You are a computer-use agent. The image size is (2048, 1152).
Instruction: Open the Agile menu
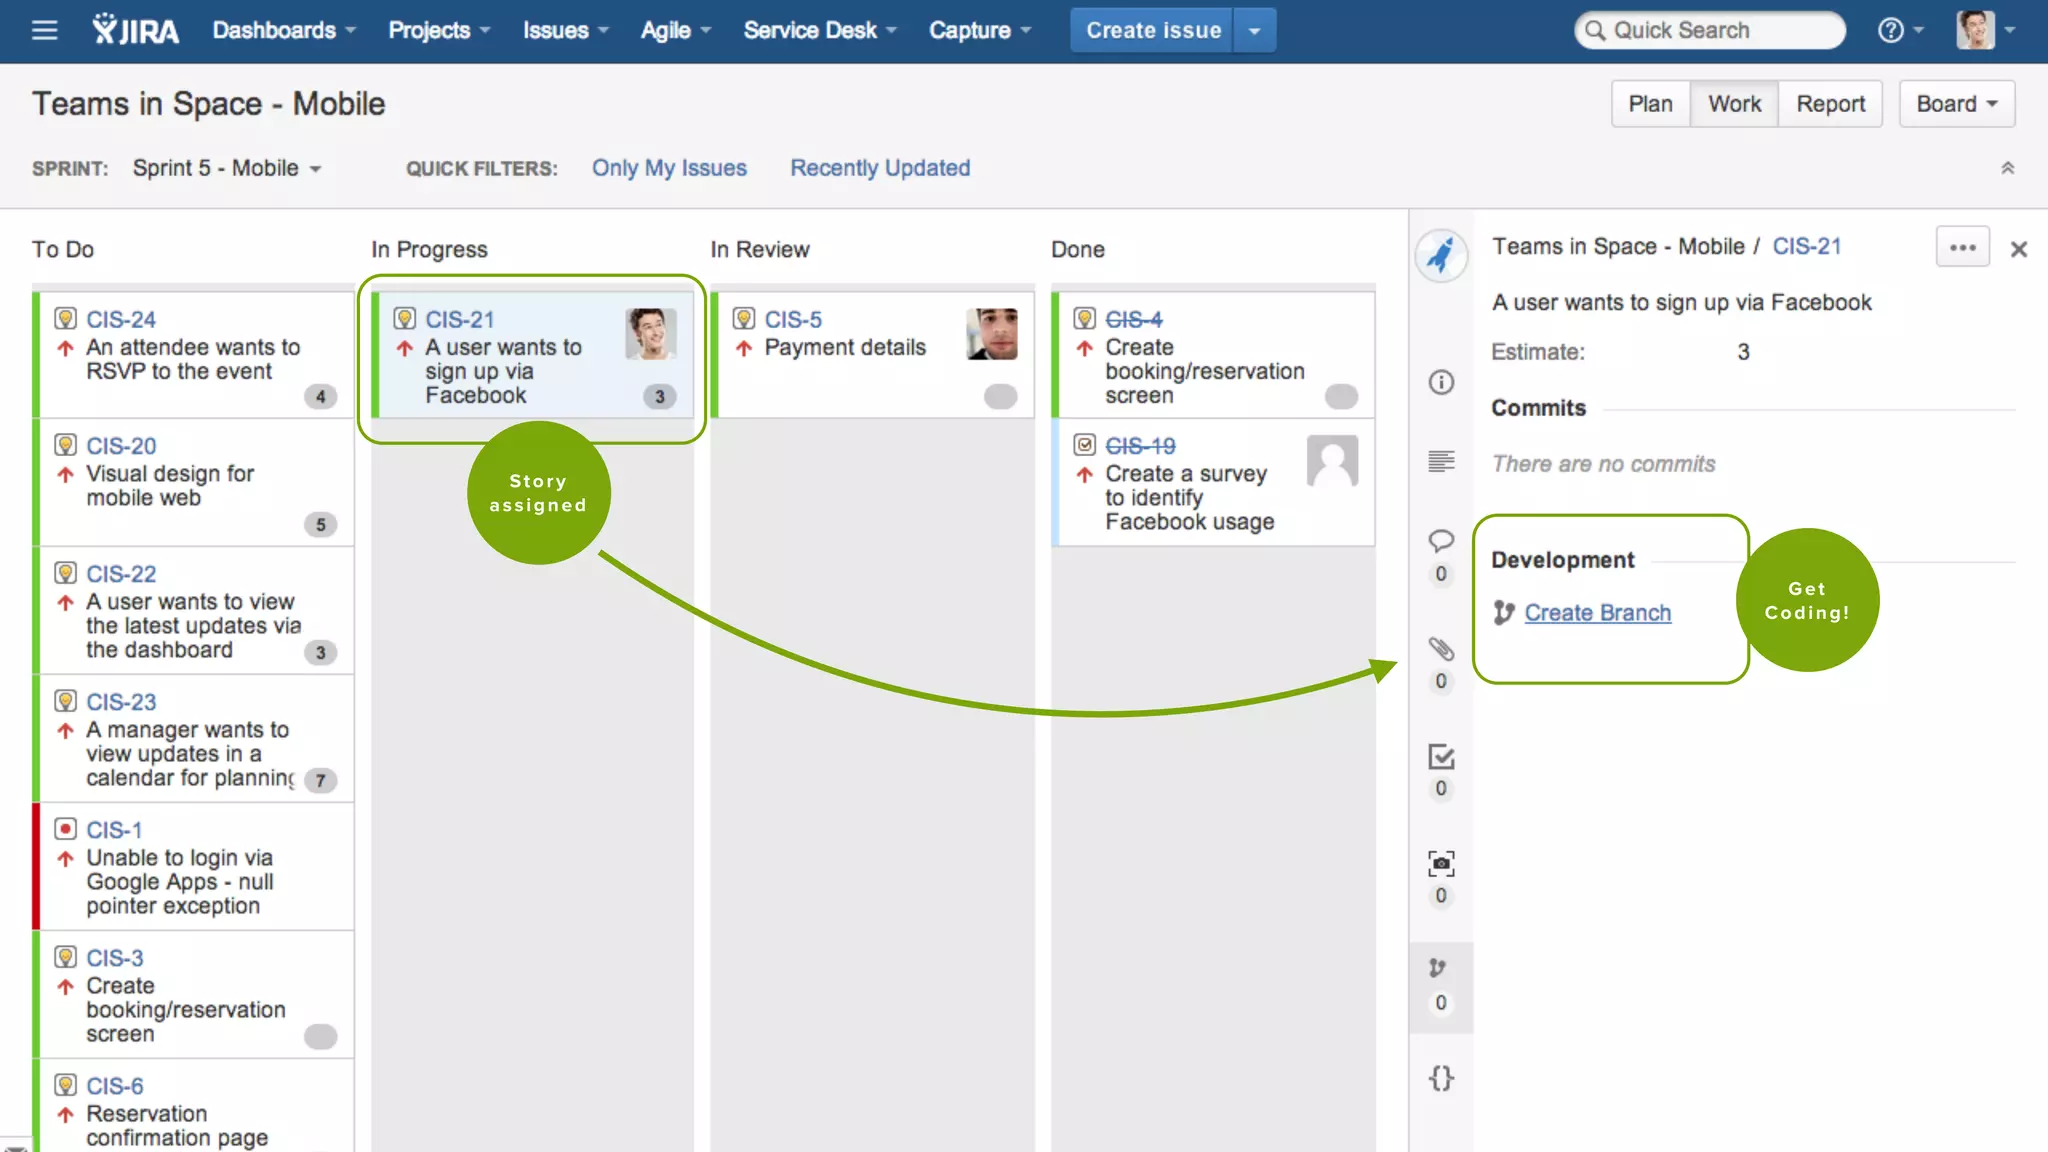coord(675,30)
